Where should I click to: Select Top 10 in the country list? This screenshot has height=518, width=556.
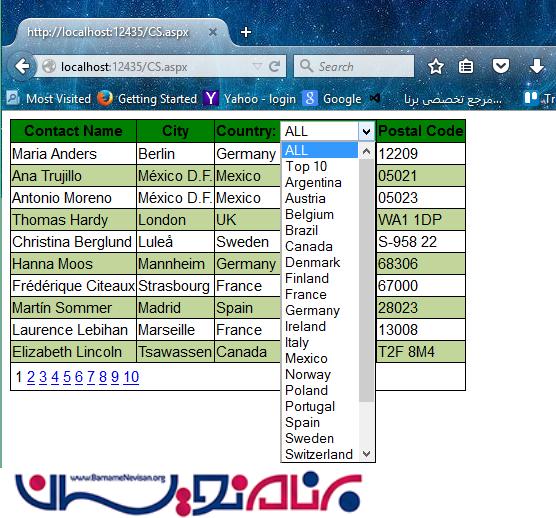click(320, 166)
